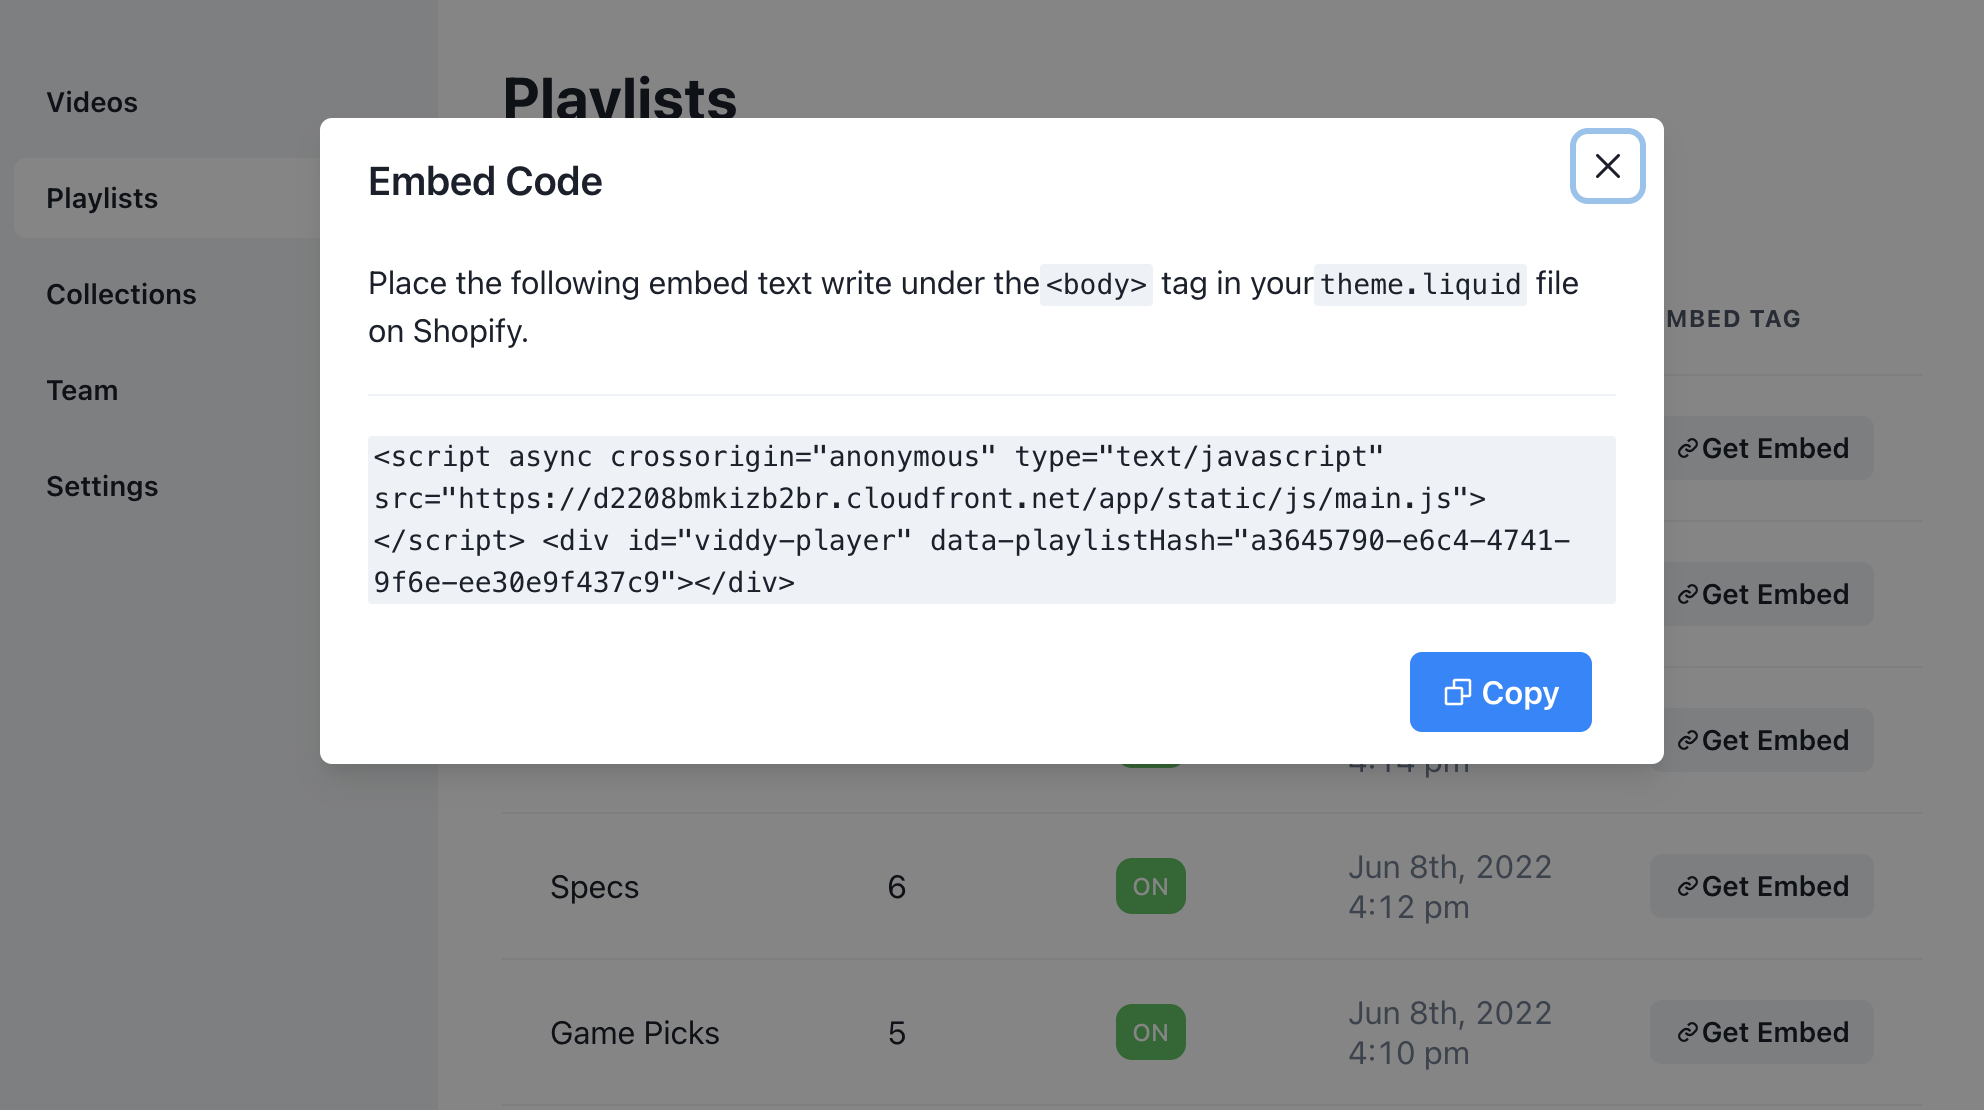This screenshot has height=1110, width=1984.
Task: Open the Team page
Action: [x=82, y=390]
